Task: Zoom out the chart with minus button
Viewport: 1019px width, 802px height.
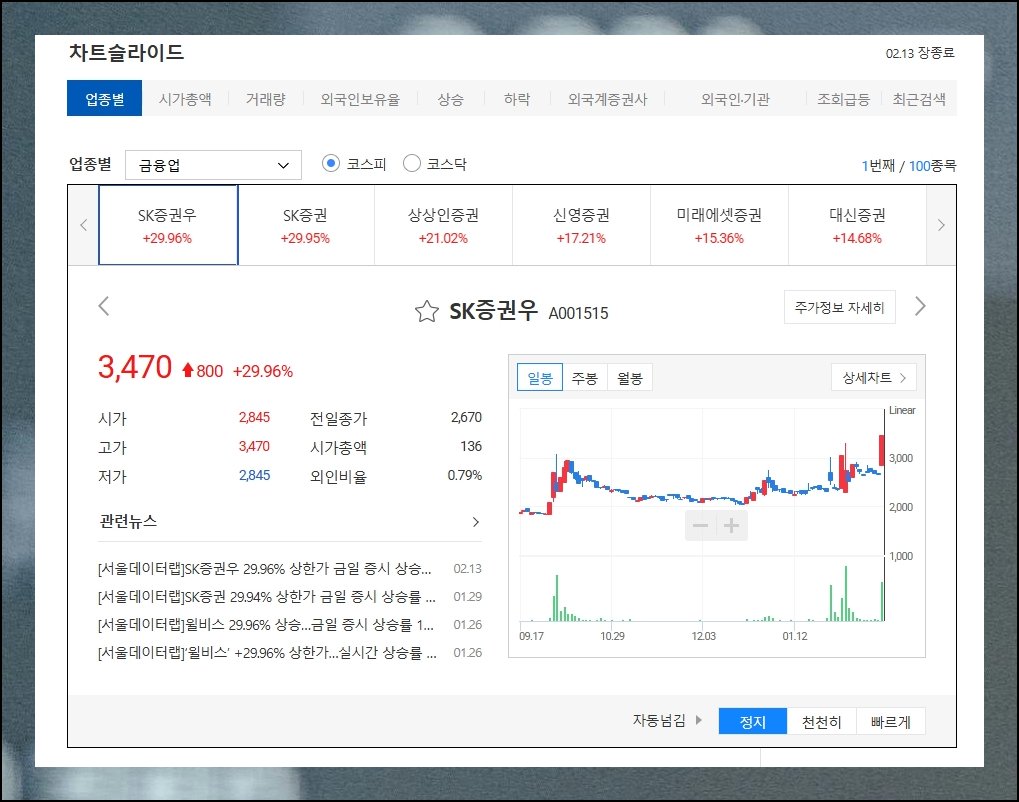Action: (x=701, y=525)
